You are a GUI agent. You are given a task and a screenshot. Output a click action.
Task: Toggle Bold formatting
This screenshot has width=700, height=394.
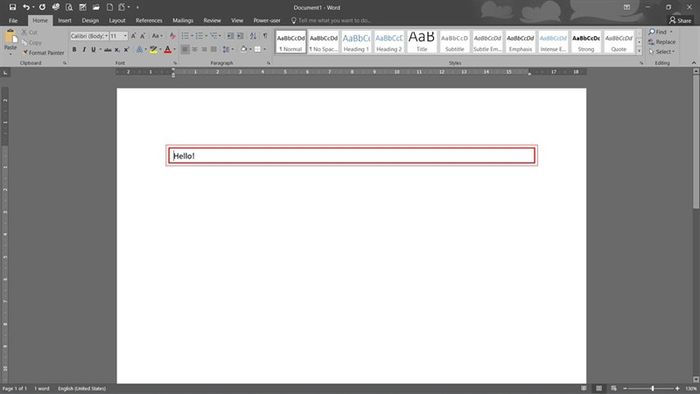(x=74, y=50)
